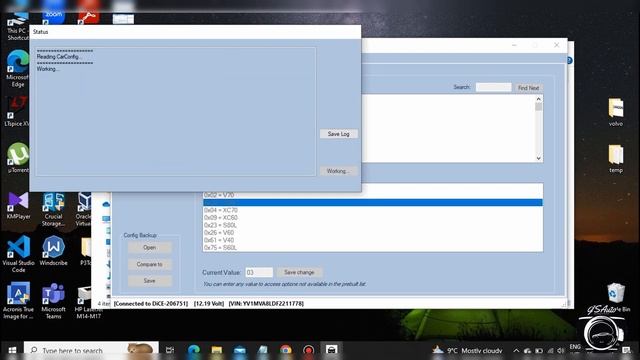Open the network icon in tray

tap(550, 351)
